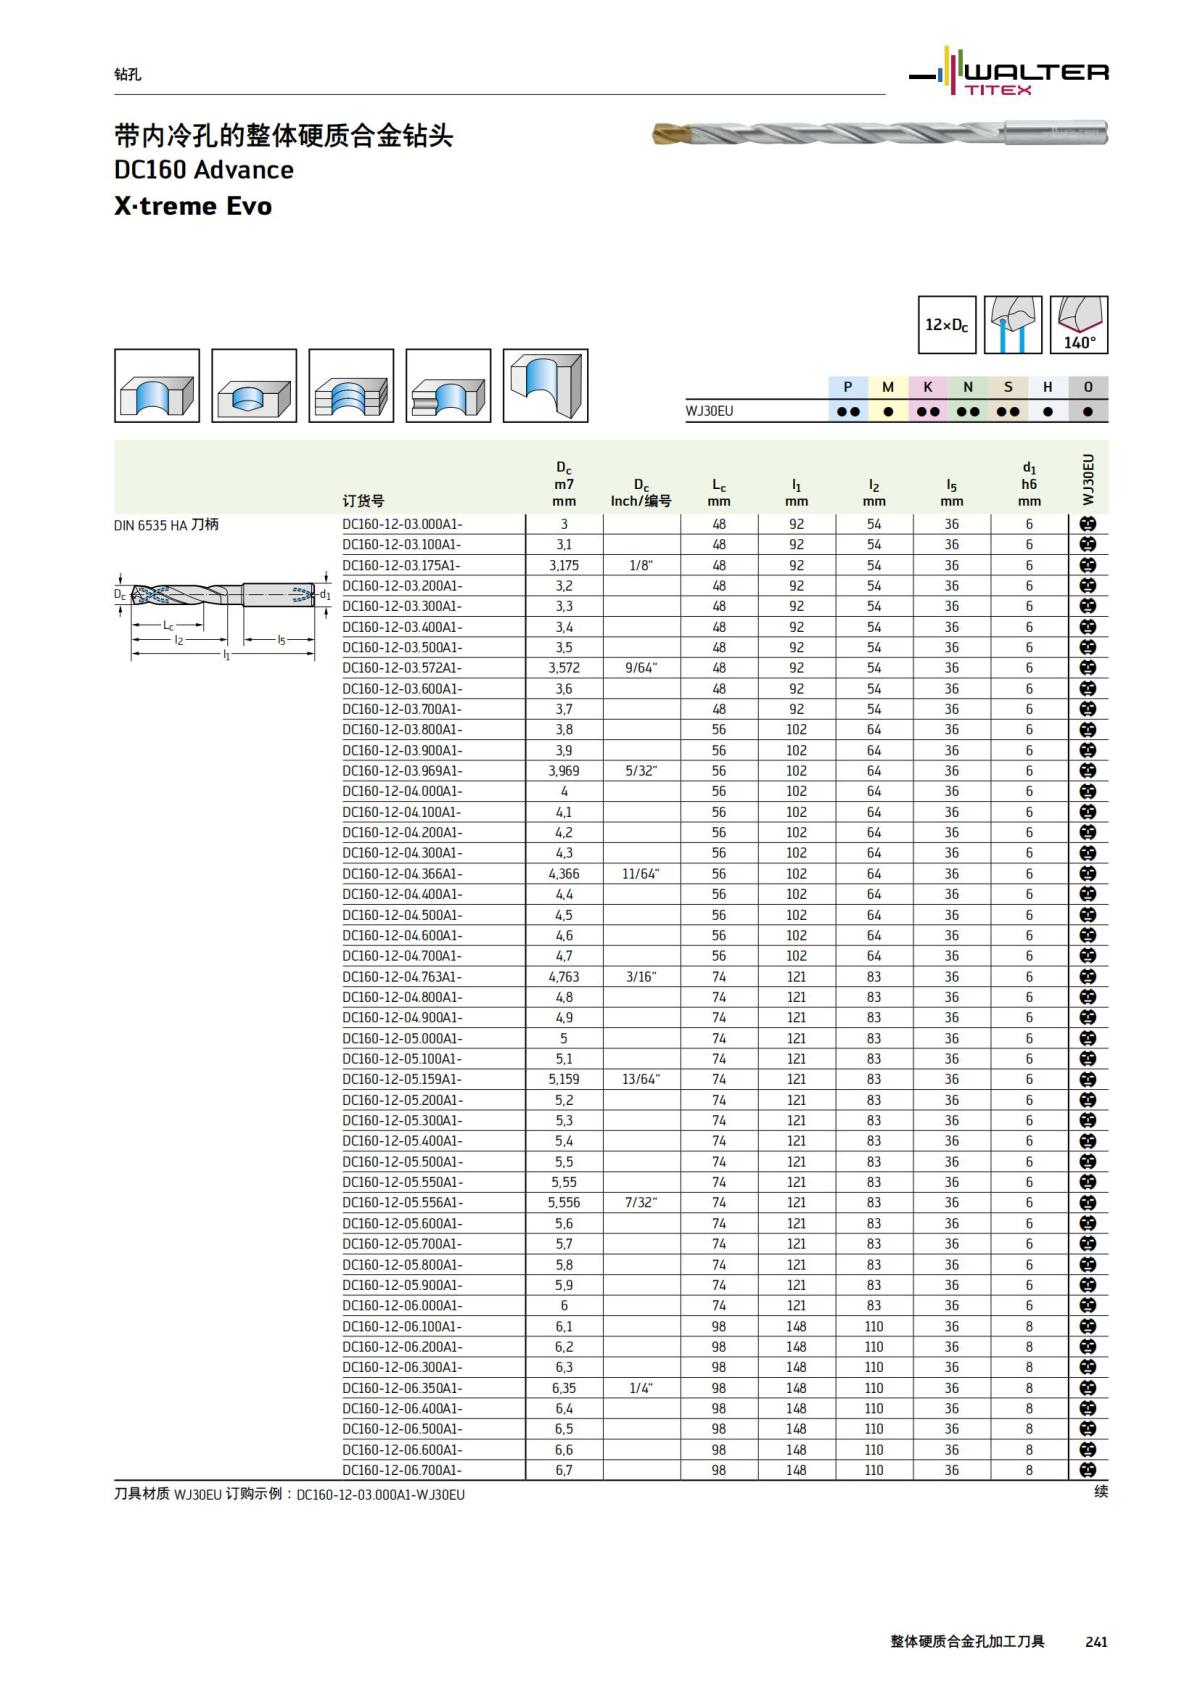Click the H material group header
This screenshot has width=1200, height=1697.
click(x=1048, y=387)
